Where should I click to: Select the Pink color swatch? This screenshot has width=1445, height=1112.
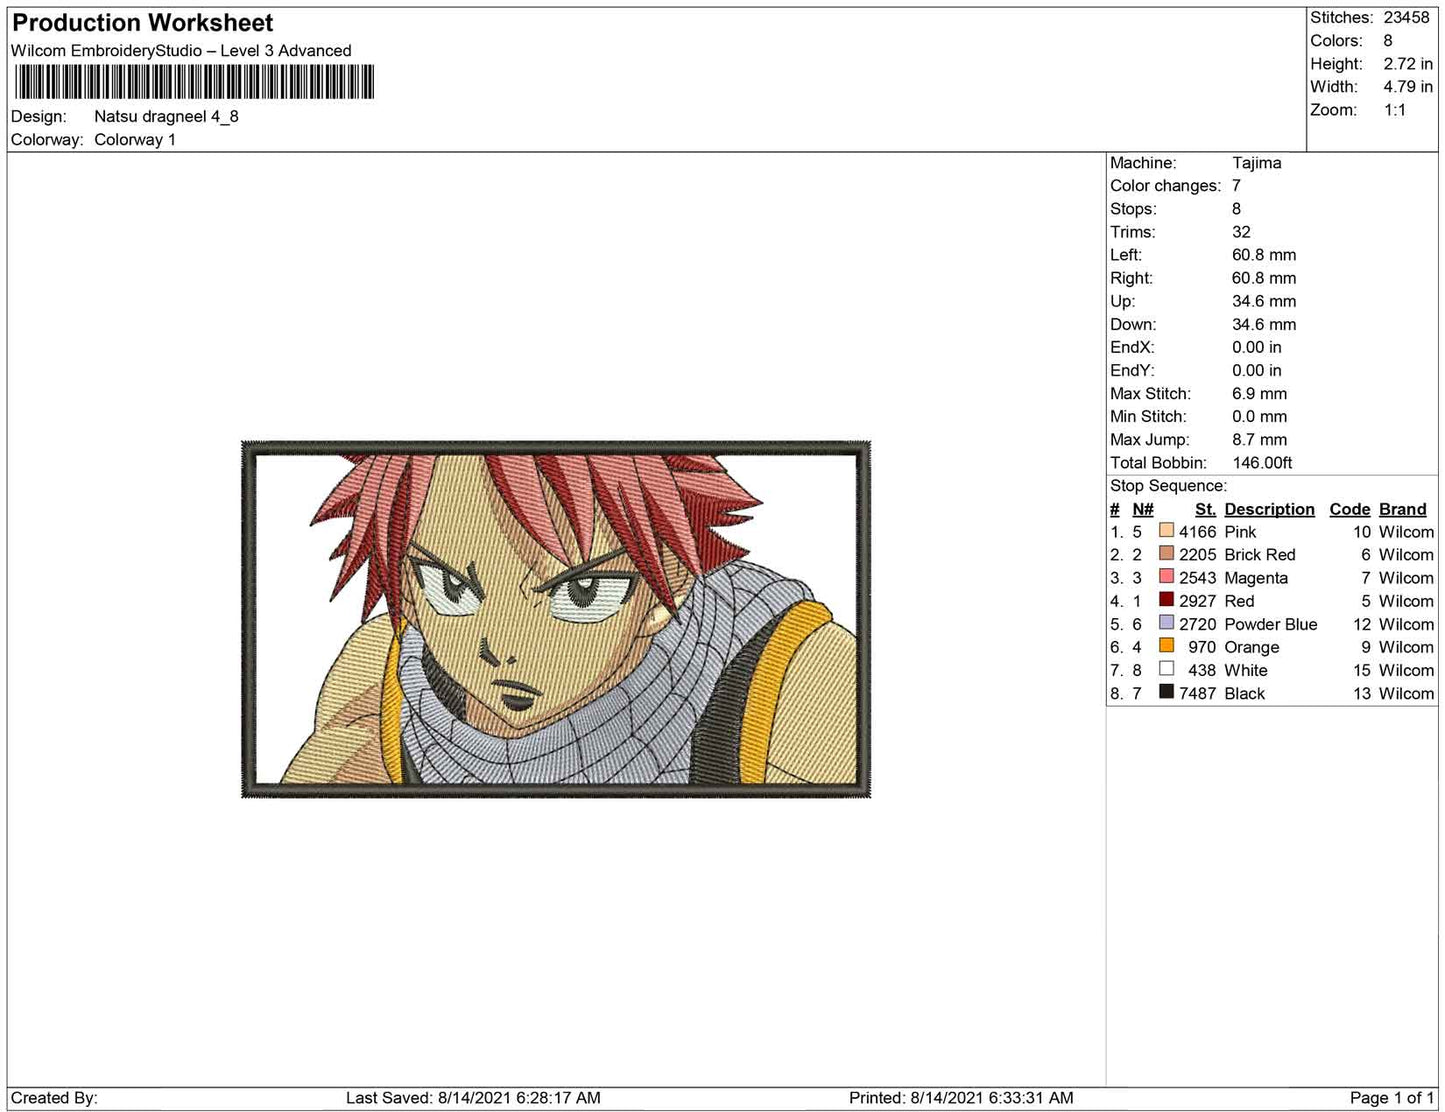pos(1166,531)
